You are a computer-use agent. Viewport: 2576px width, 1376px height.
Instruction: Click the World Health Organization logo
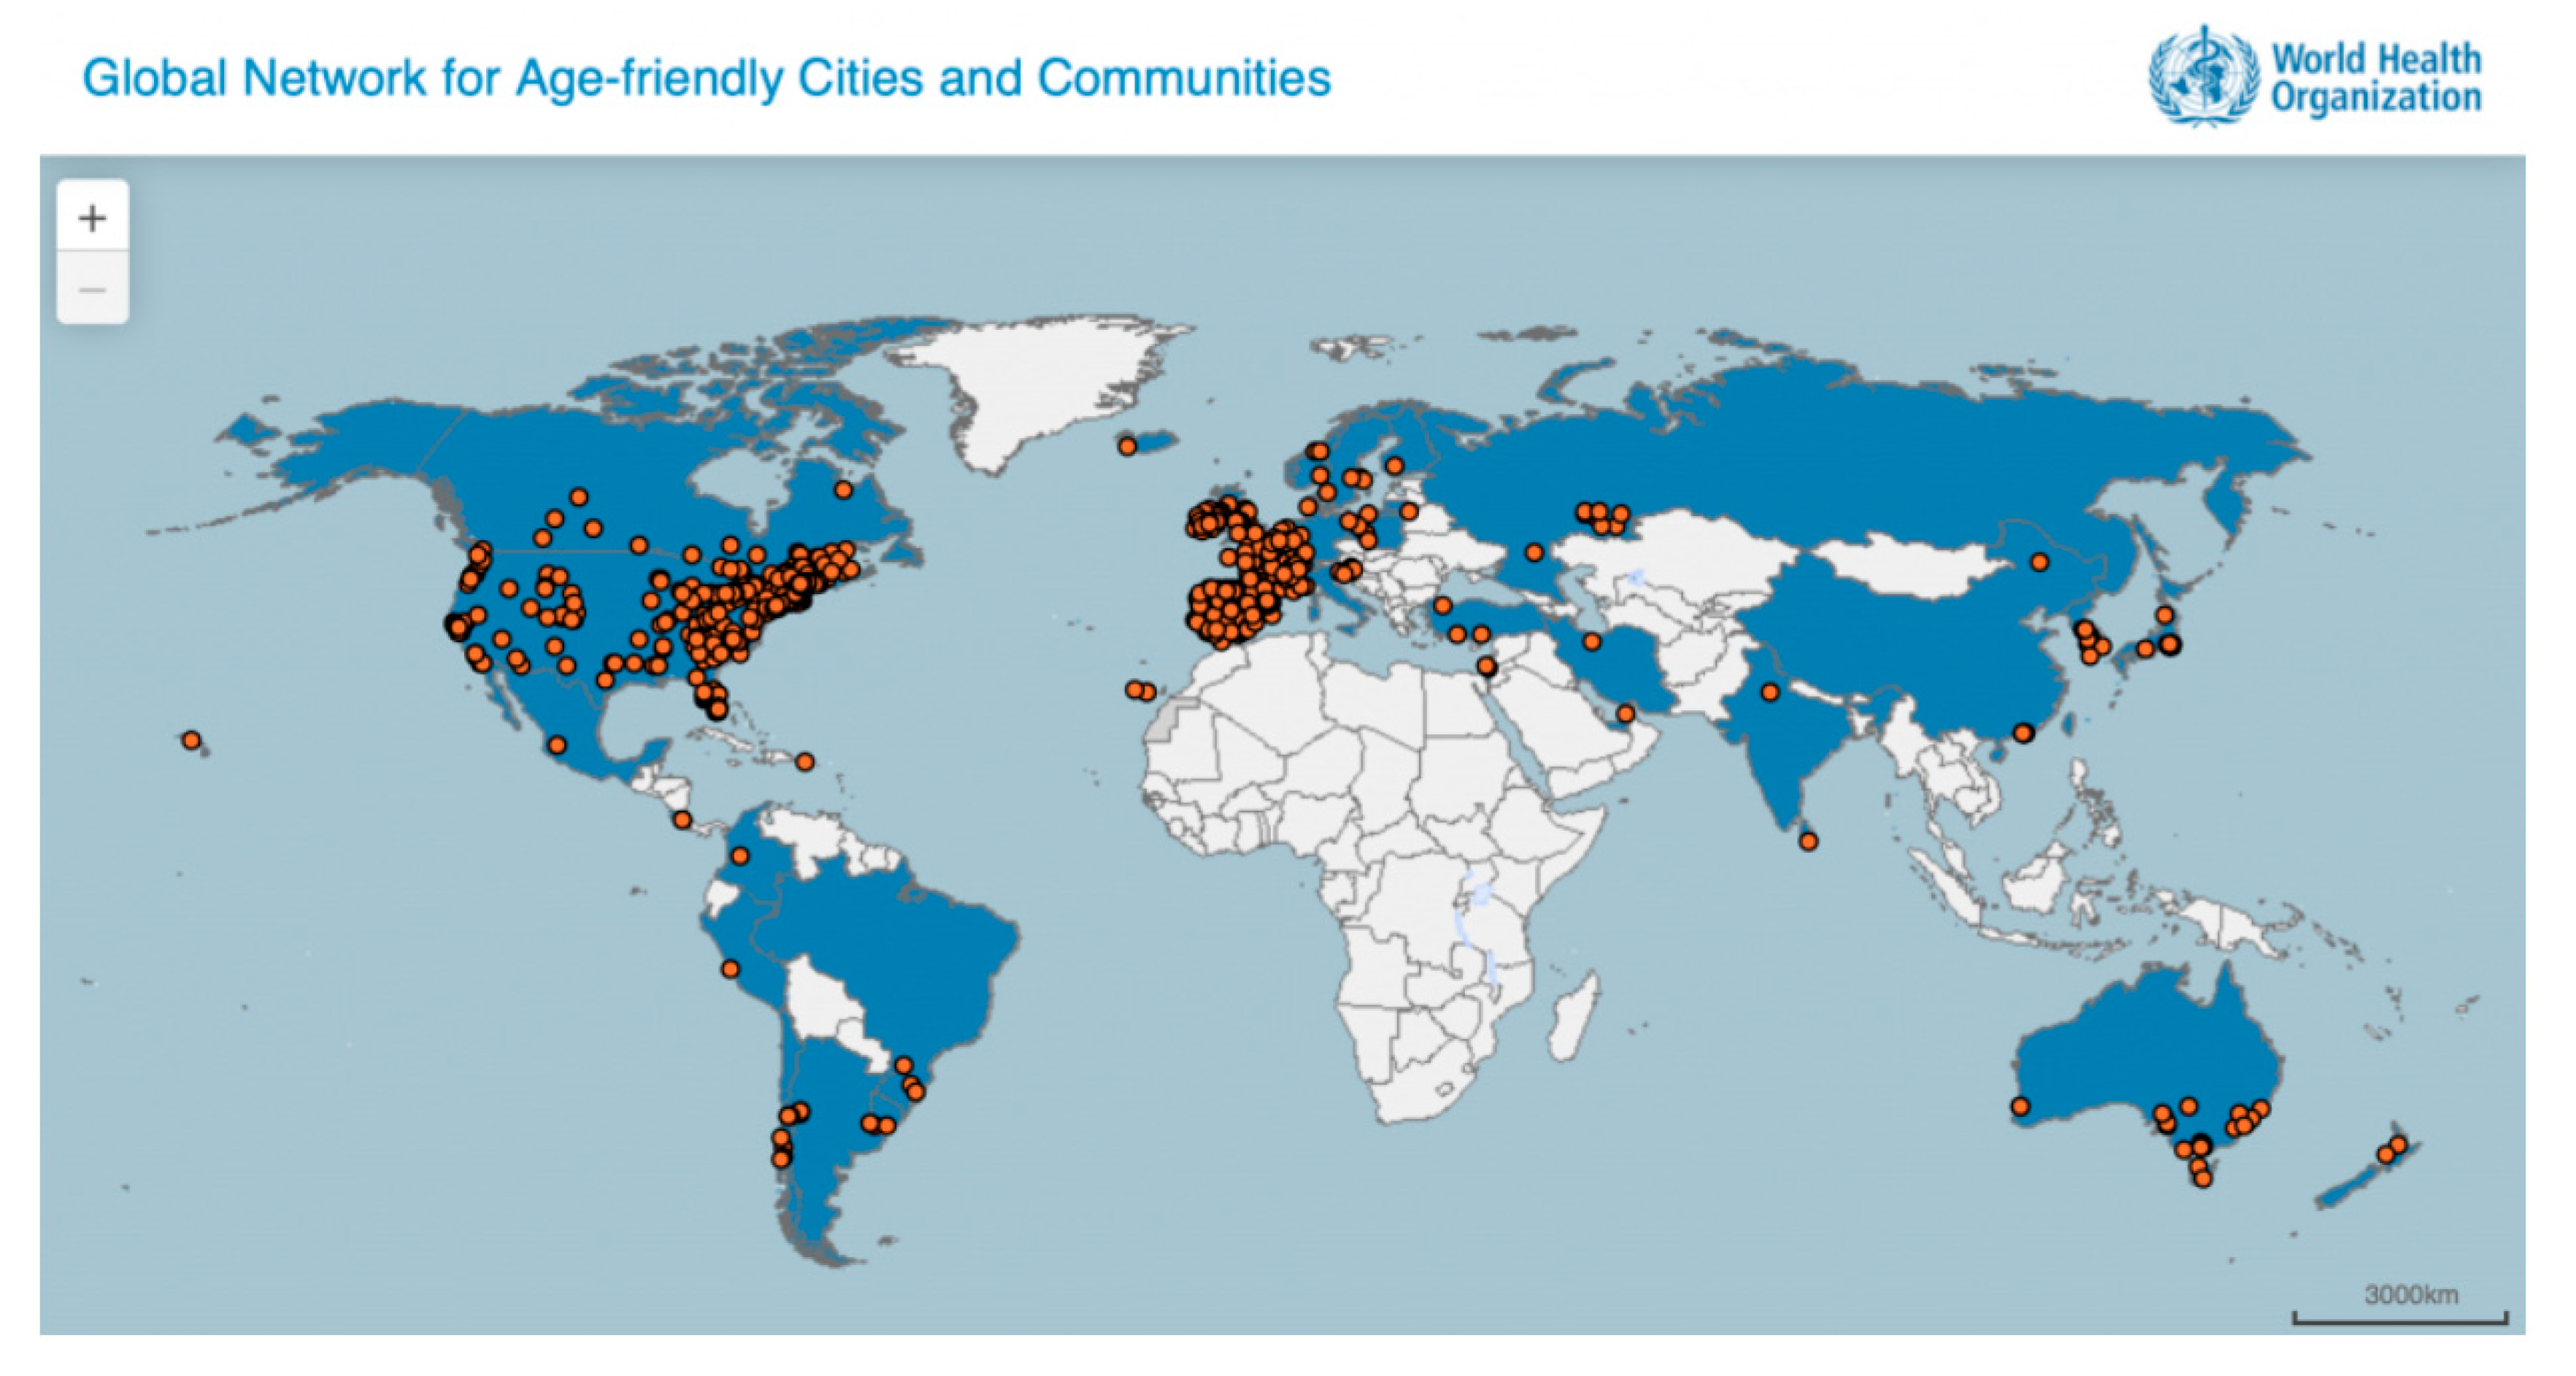pos(2314,77)
